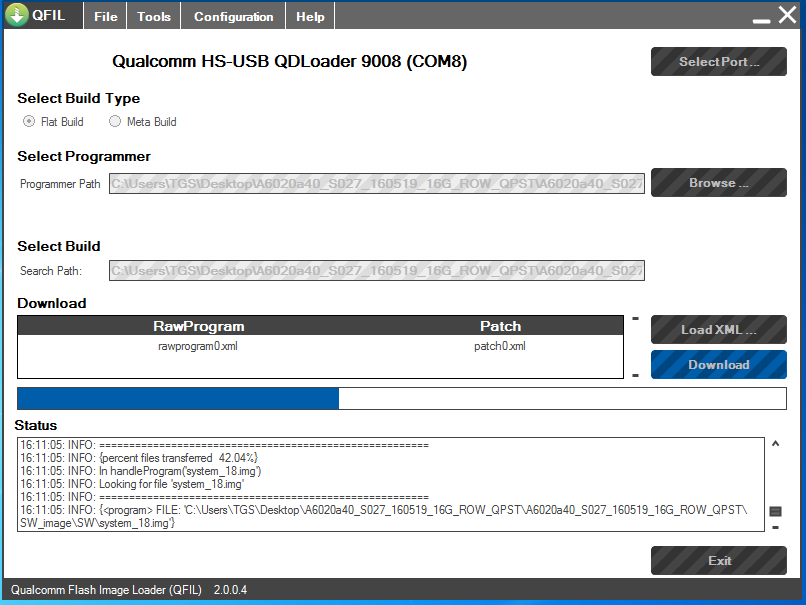Click the <program> FILE log entry

(x=384, y=517)
